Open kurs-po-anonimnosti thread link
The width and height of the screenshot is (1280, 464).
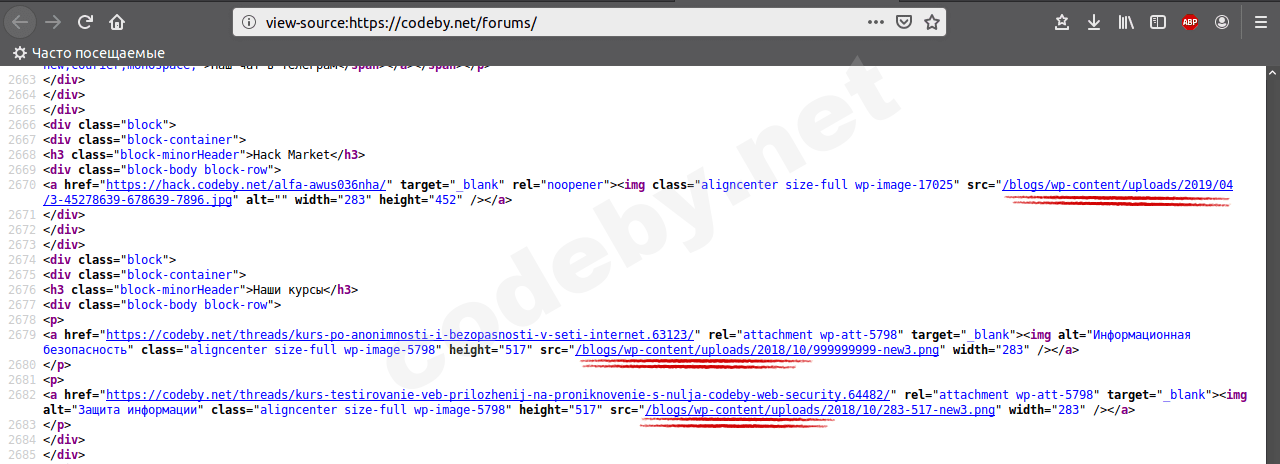pos(402,335)
